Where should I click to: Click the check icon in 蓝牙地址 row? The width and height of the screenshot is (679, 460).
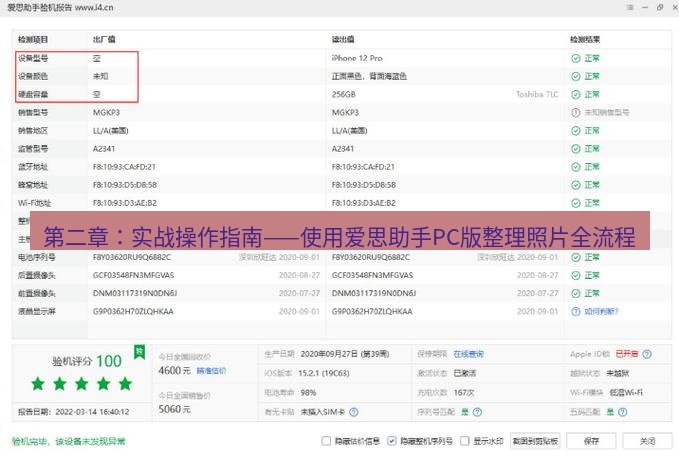(576, 167)
